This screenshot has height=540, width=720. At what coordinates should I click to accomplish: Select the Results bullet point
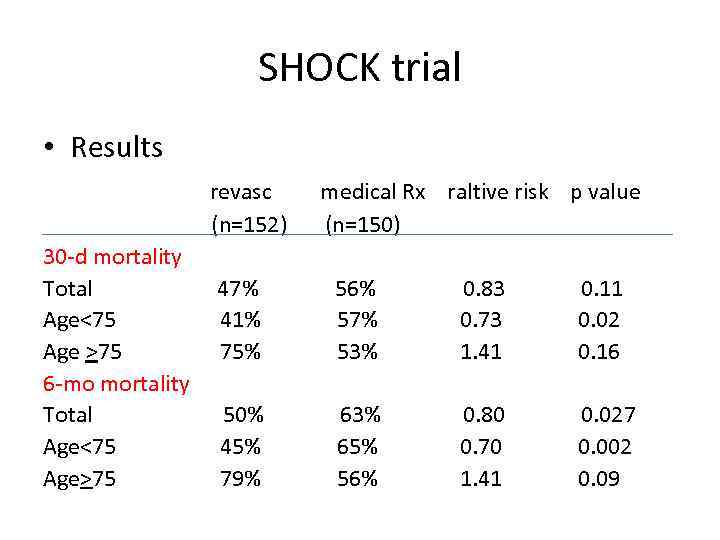click(116, 148)
